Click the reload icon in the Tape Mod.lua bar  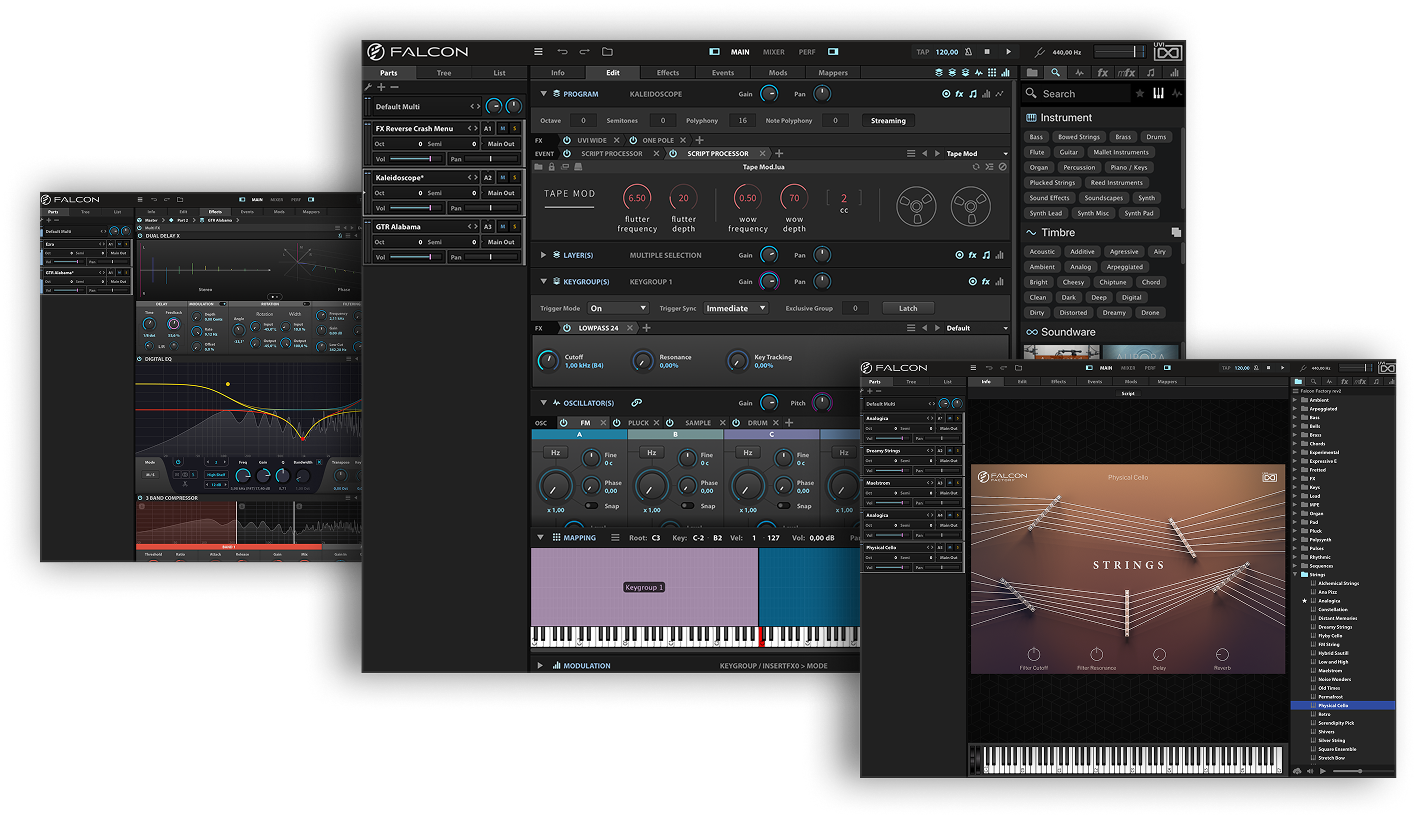976,167
